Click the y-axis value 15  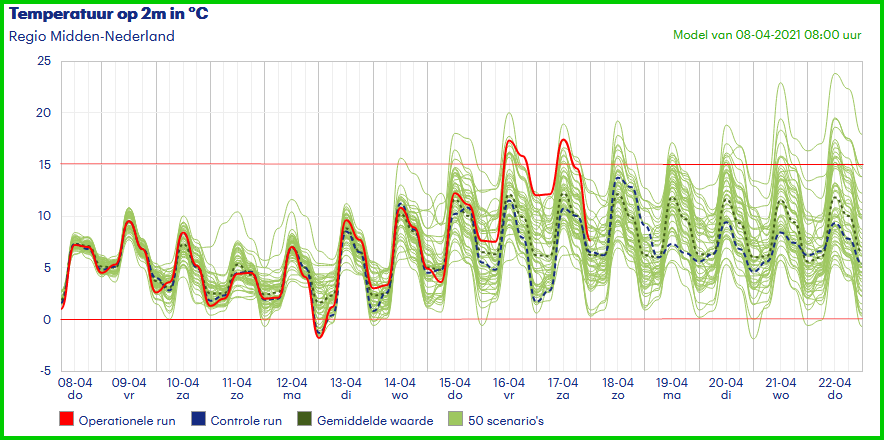(x=45, y=164)
